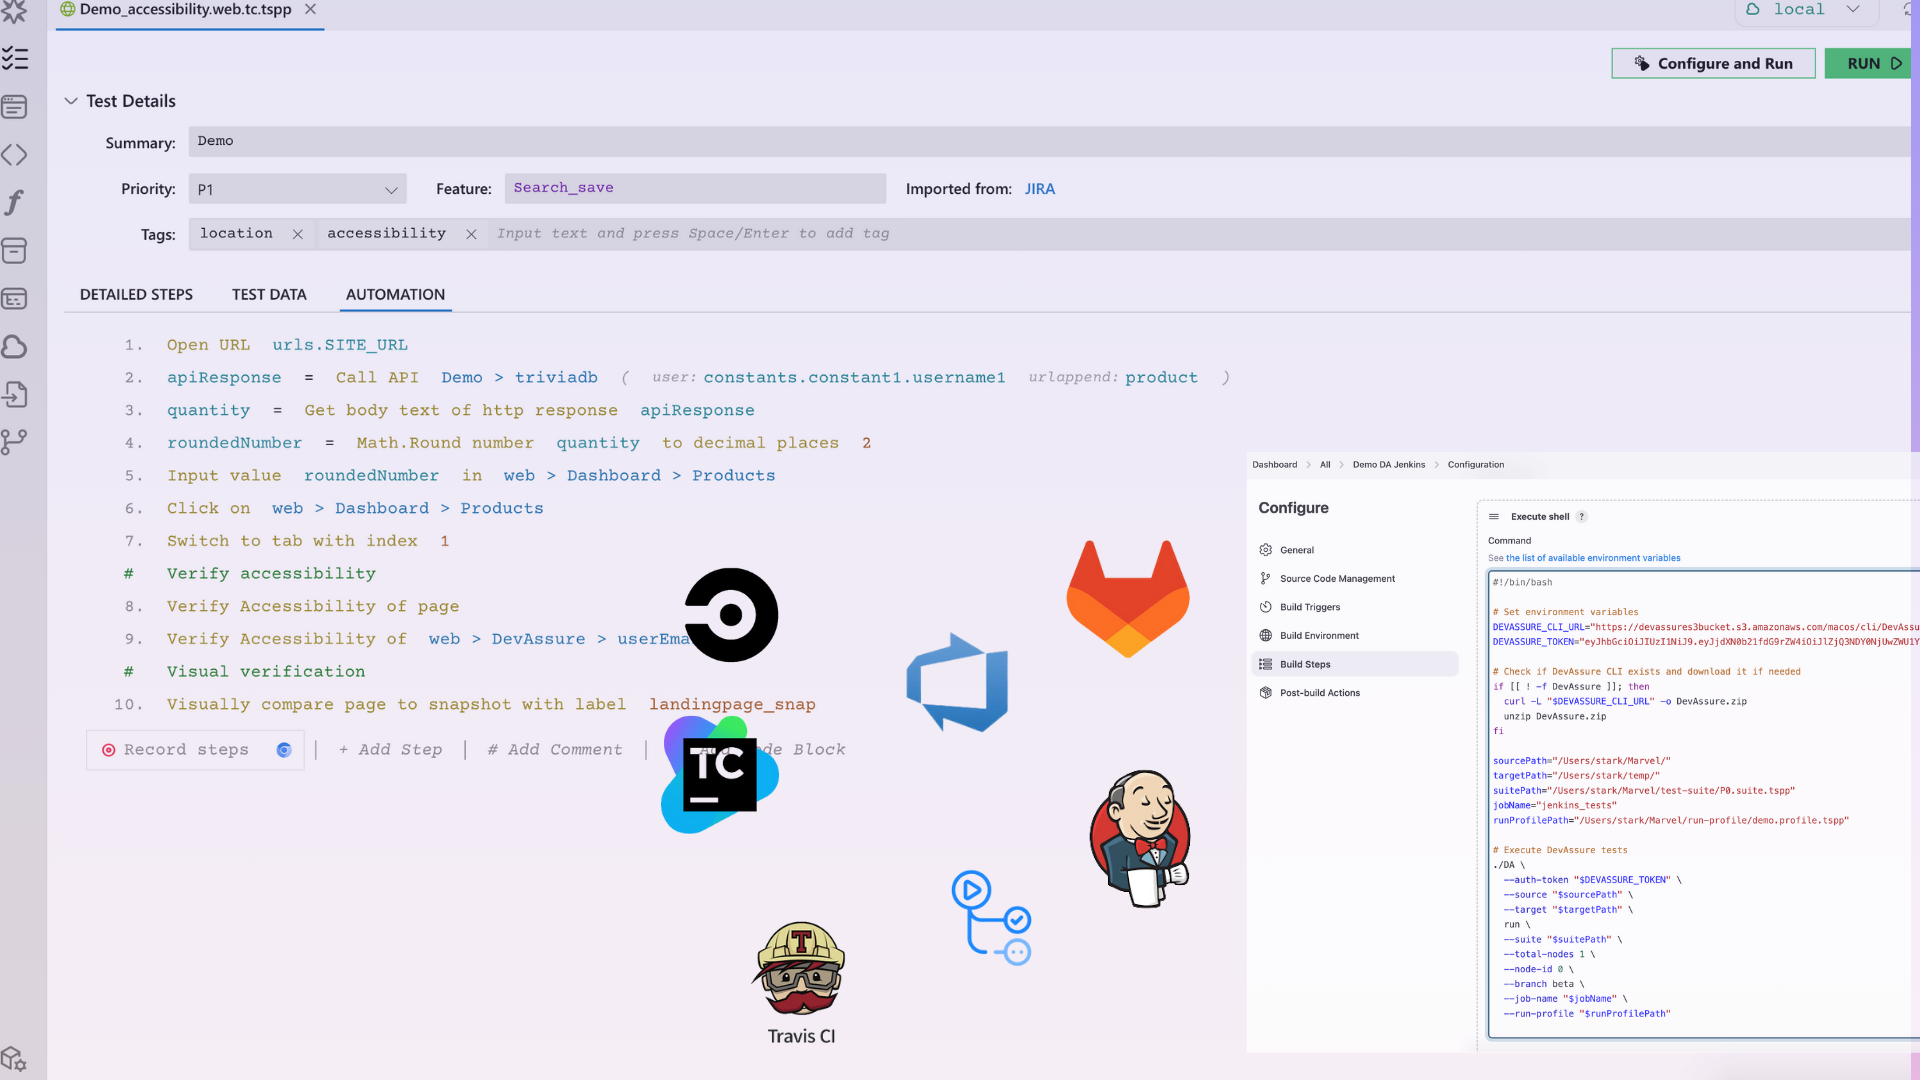Click the Build Environment globe icon

coord(1265,635)
